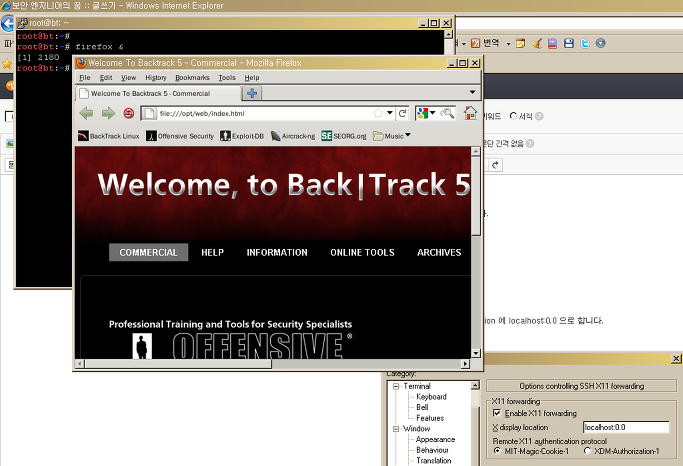
Task: Open the SEORG.org bookmark
Action: coord(344,136)
